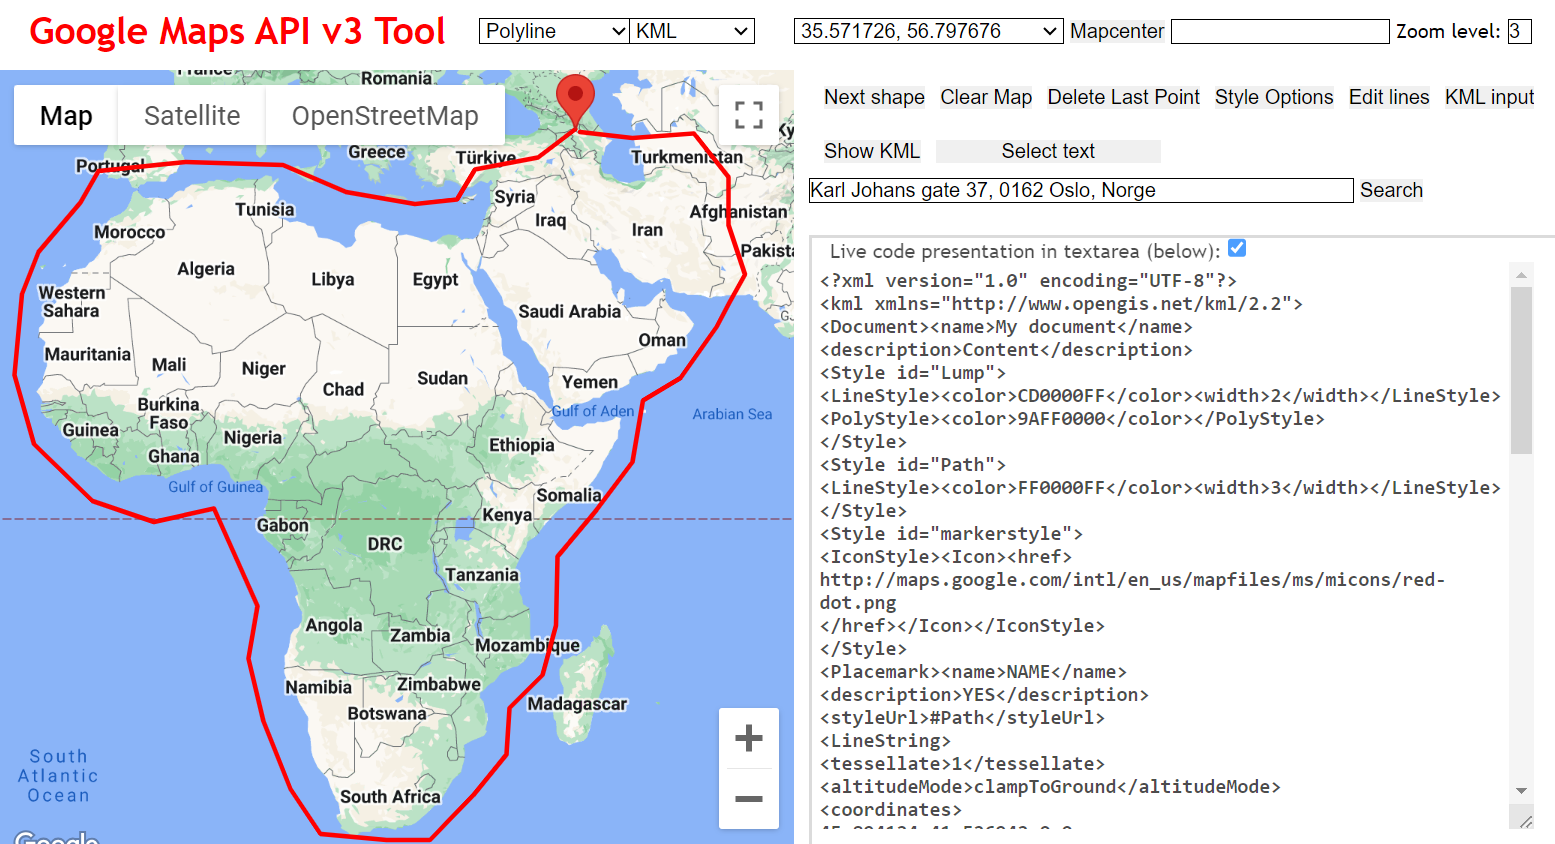Click the <description>YES</description> code line

984,695
